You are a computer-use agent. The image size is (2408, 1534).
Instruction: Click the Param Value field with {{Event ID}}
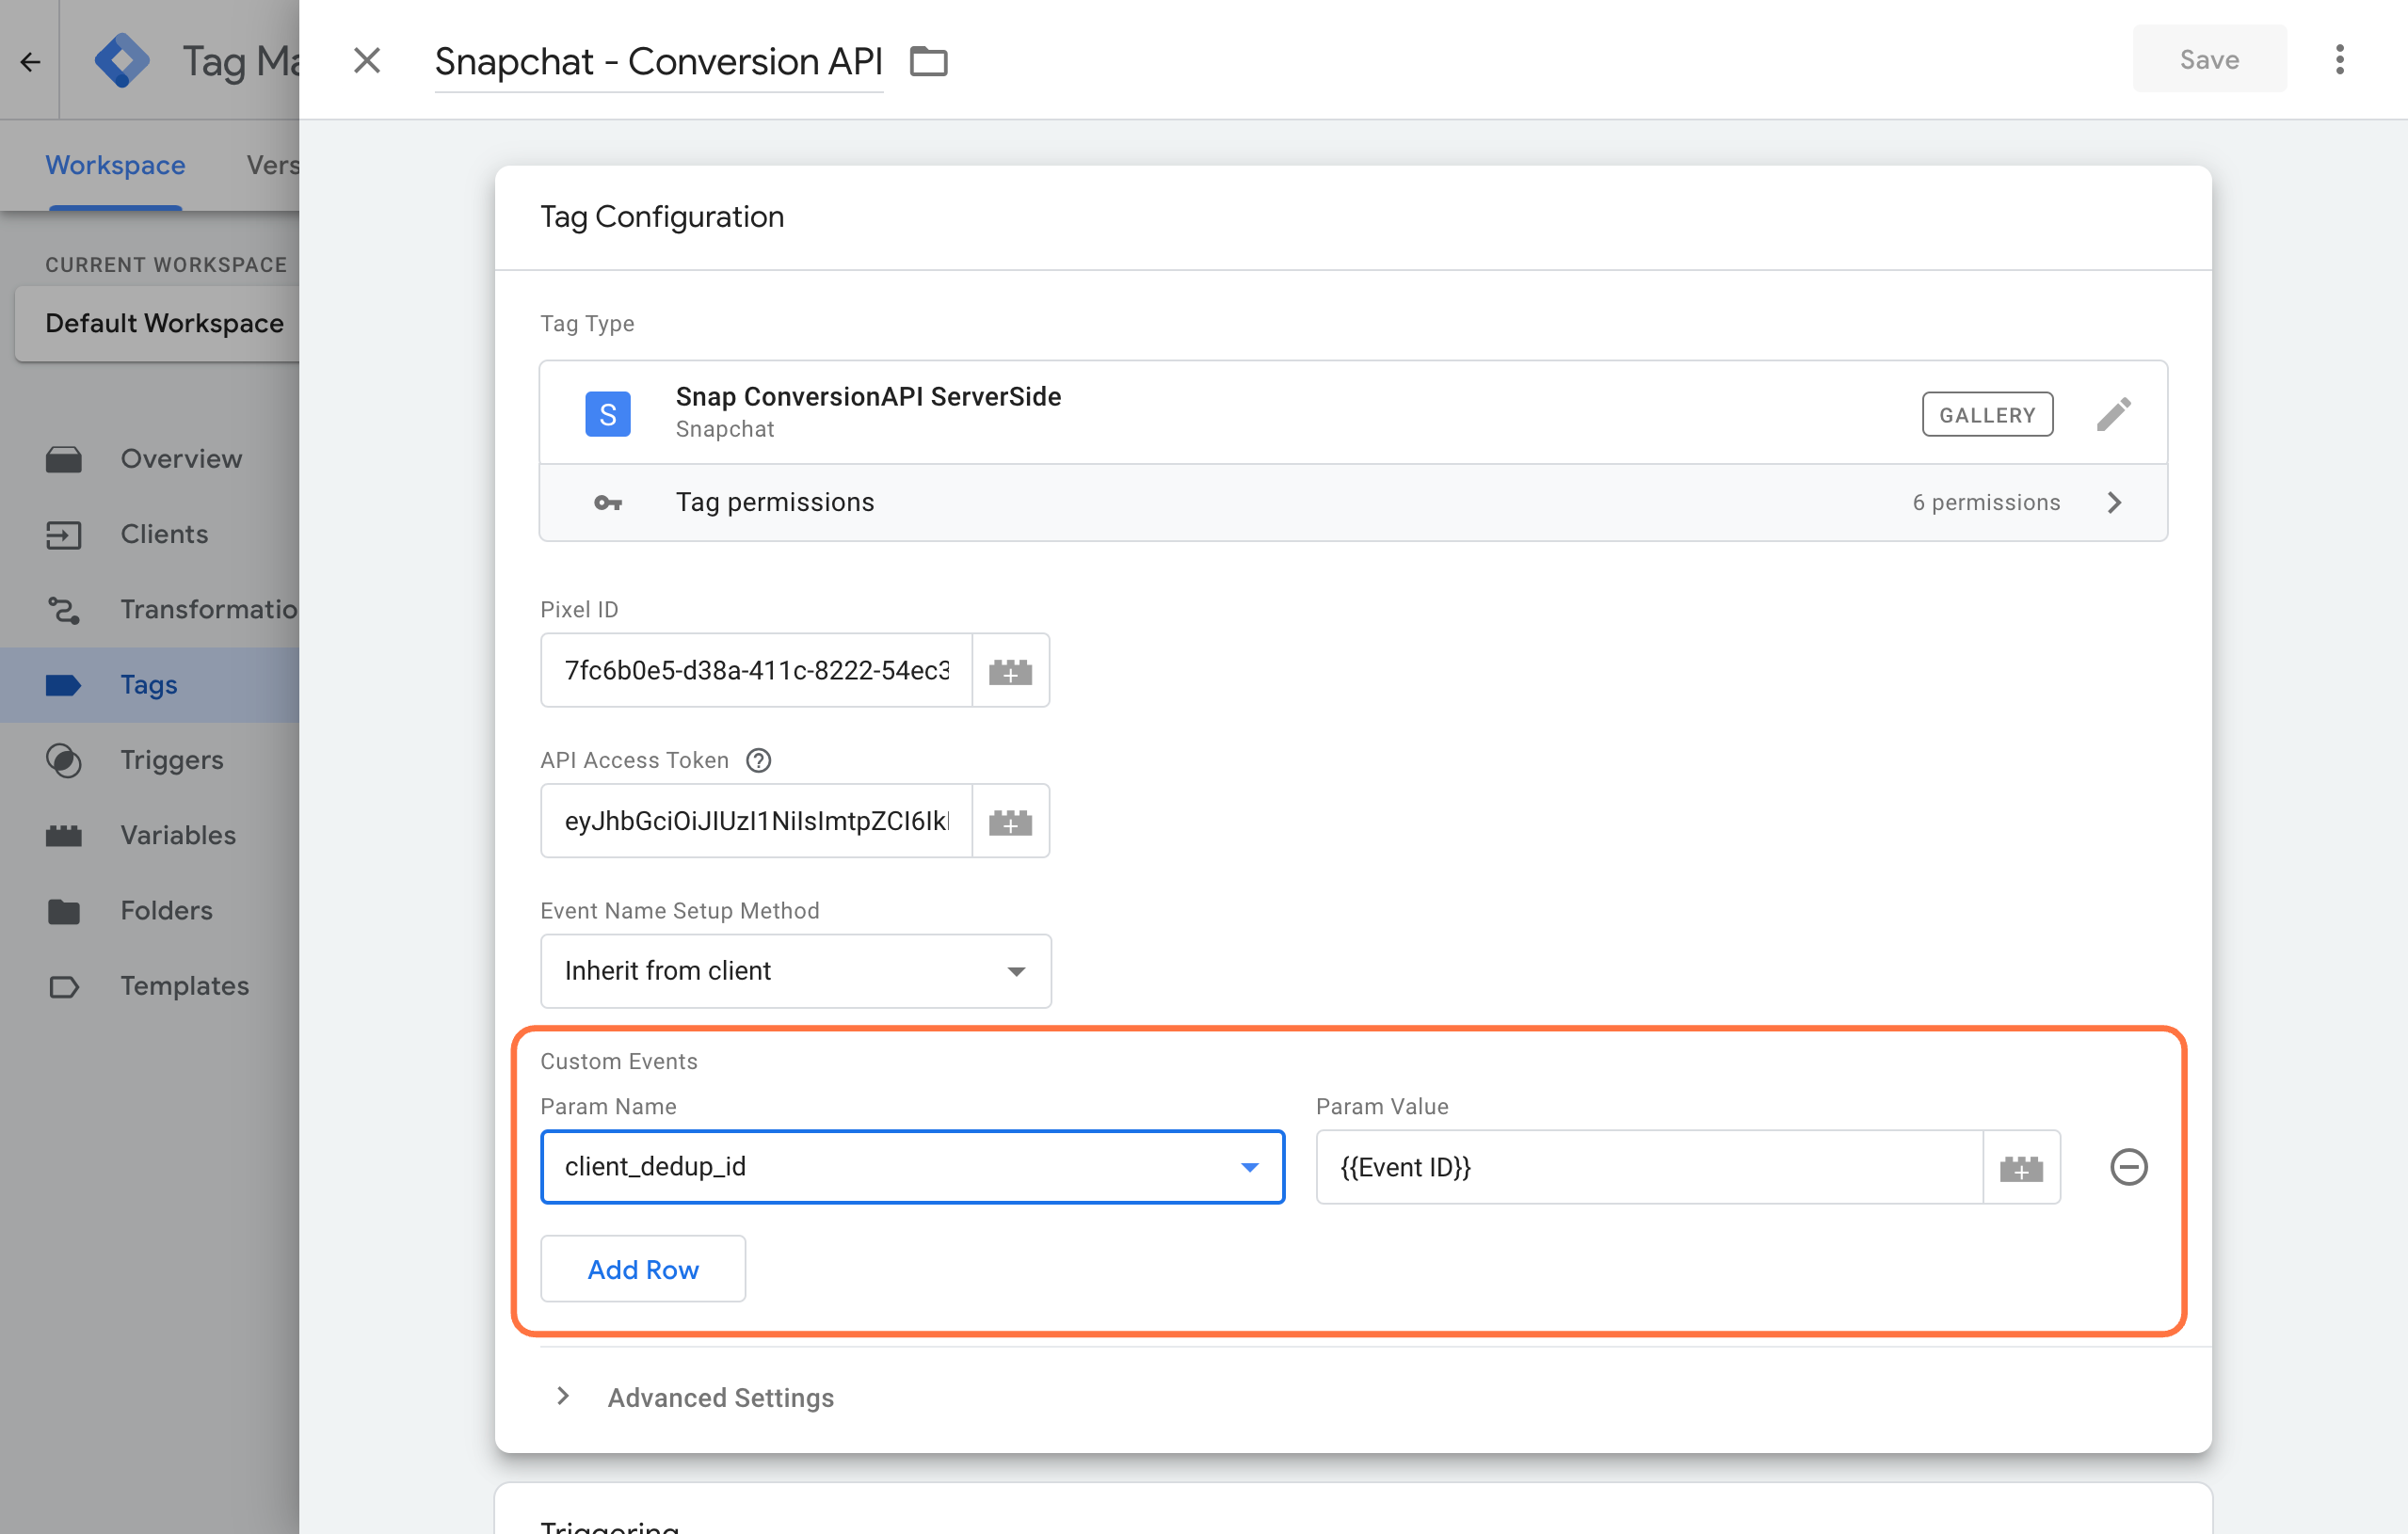tap(1649, 1167)
